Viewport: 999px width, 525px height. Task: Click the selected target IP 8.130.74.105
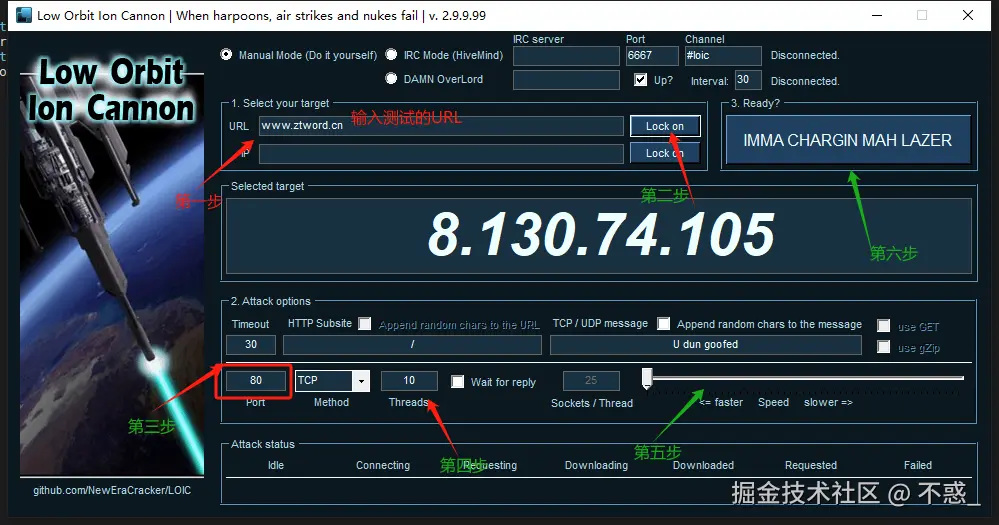(601, 234)
